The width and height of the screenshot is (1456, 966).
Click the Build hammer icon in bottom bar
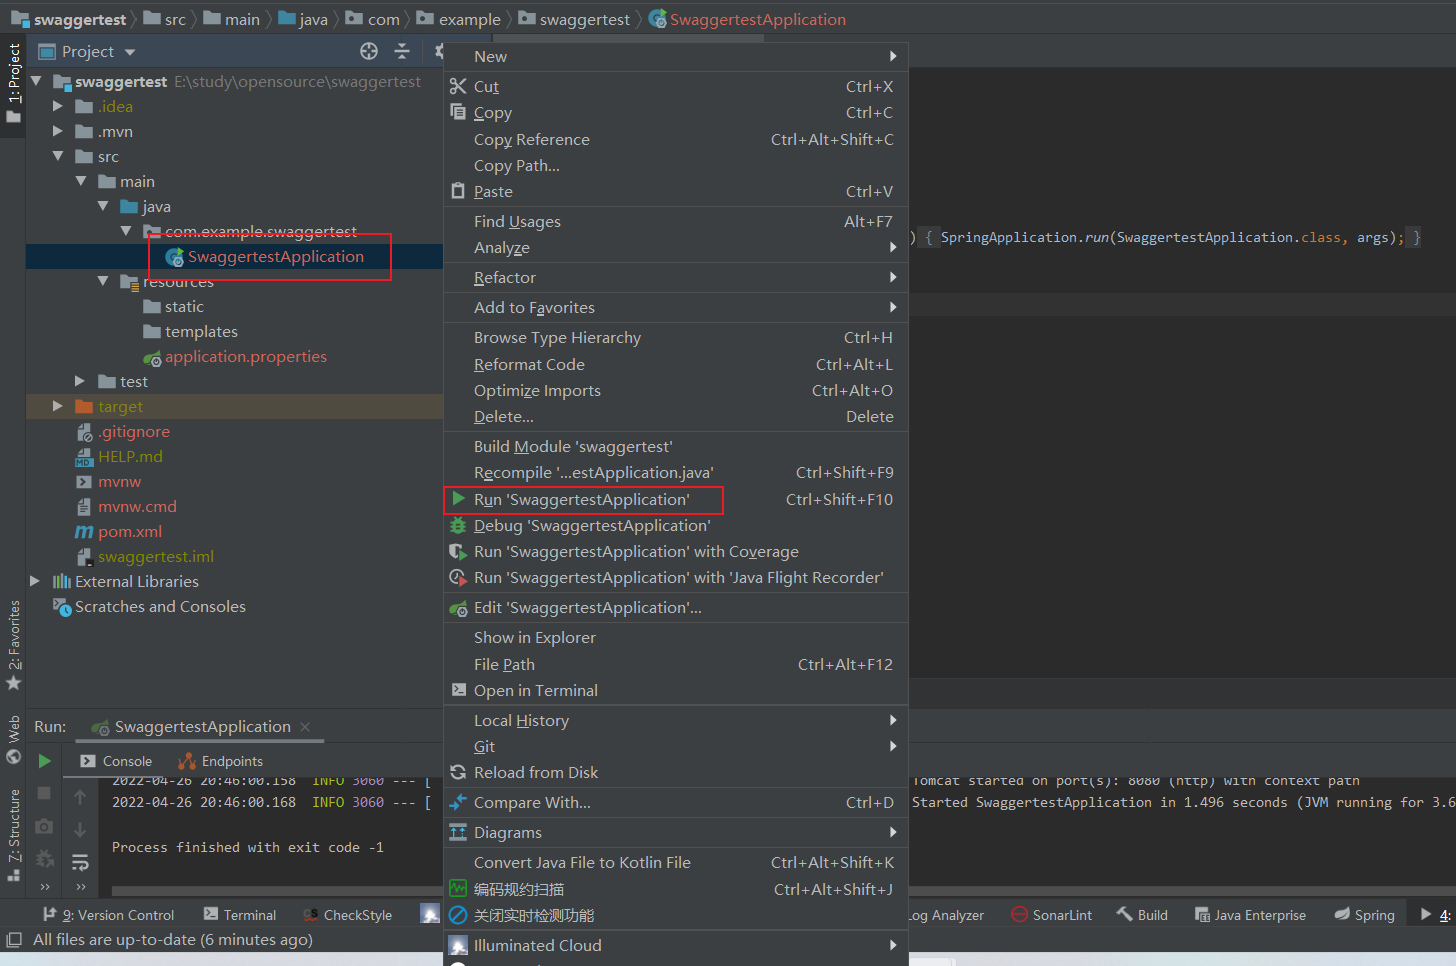1125,914
